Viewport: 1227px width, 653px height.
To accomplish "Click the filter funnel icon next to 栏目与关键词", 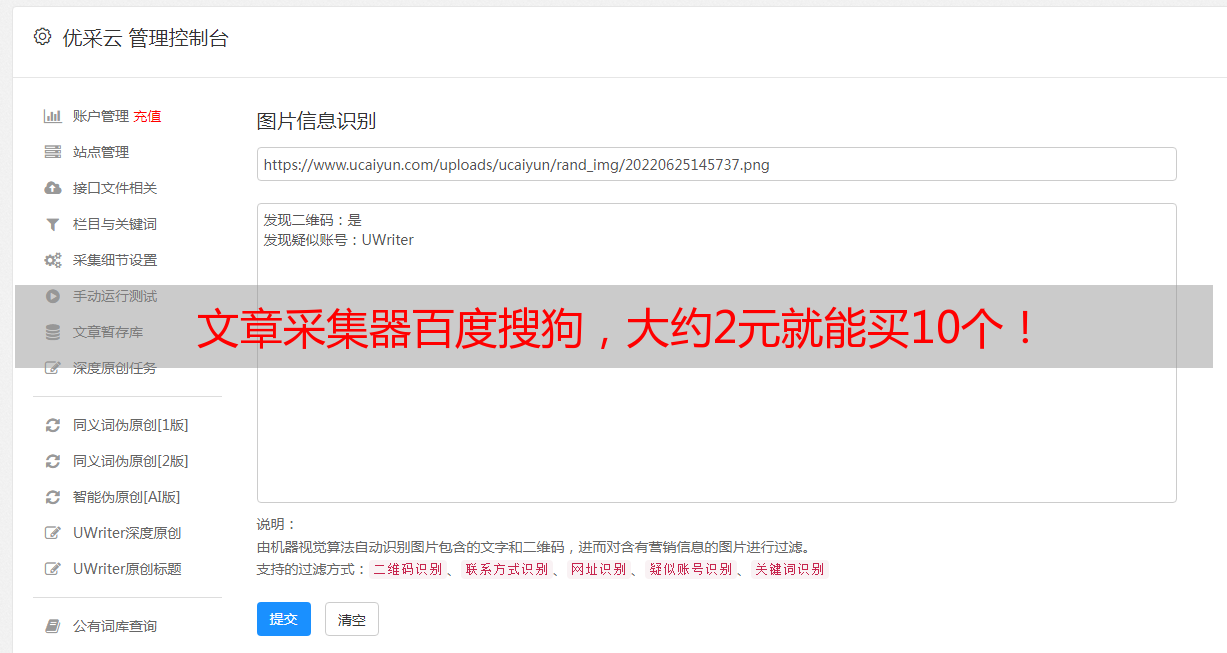I will [53, 224].
